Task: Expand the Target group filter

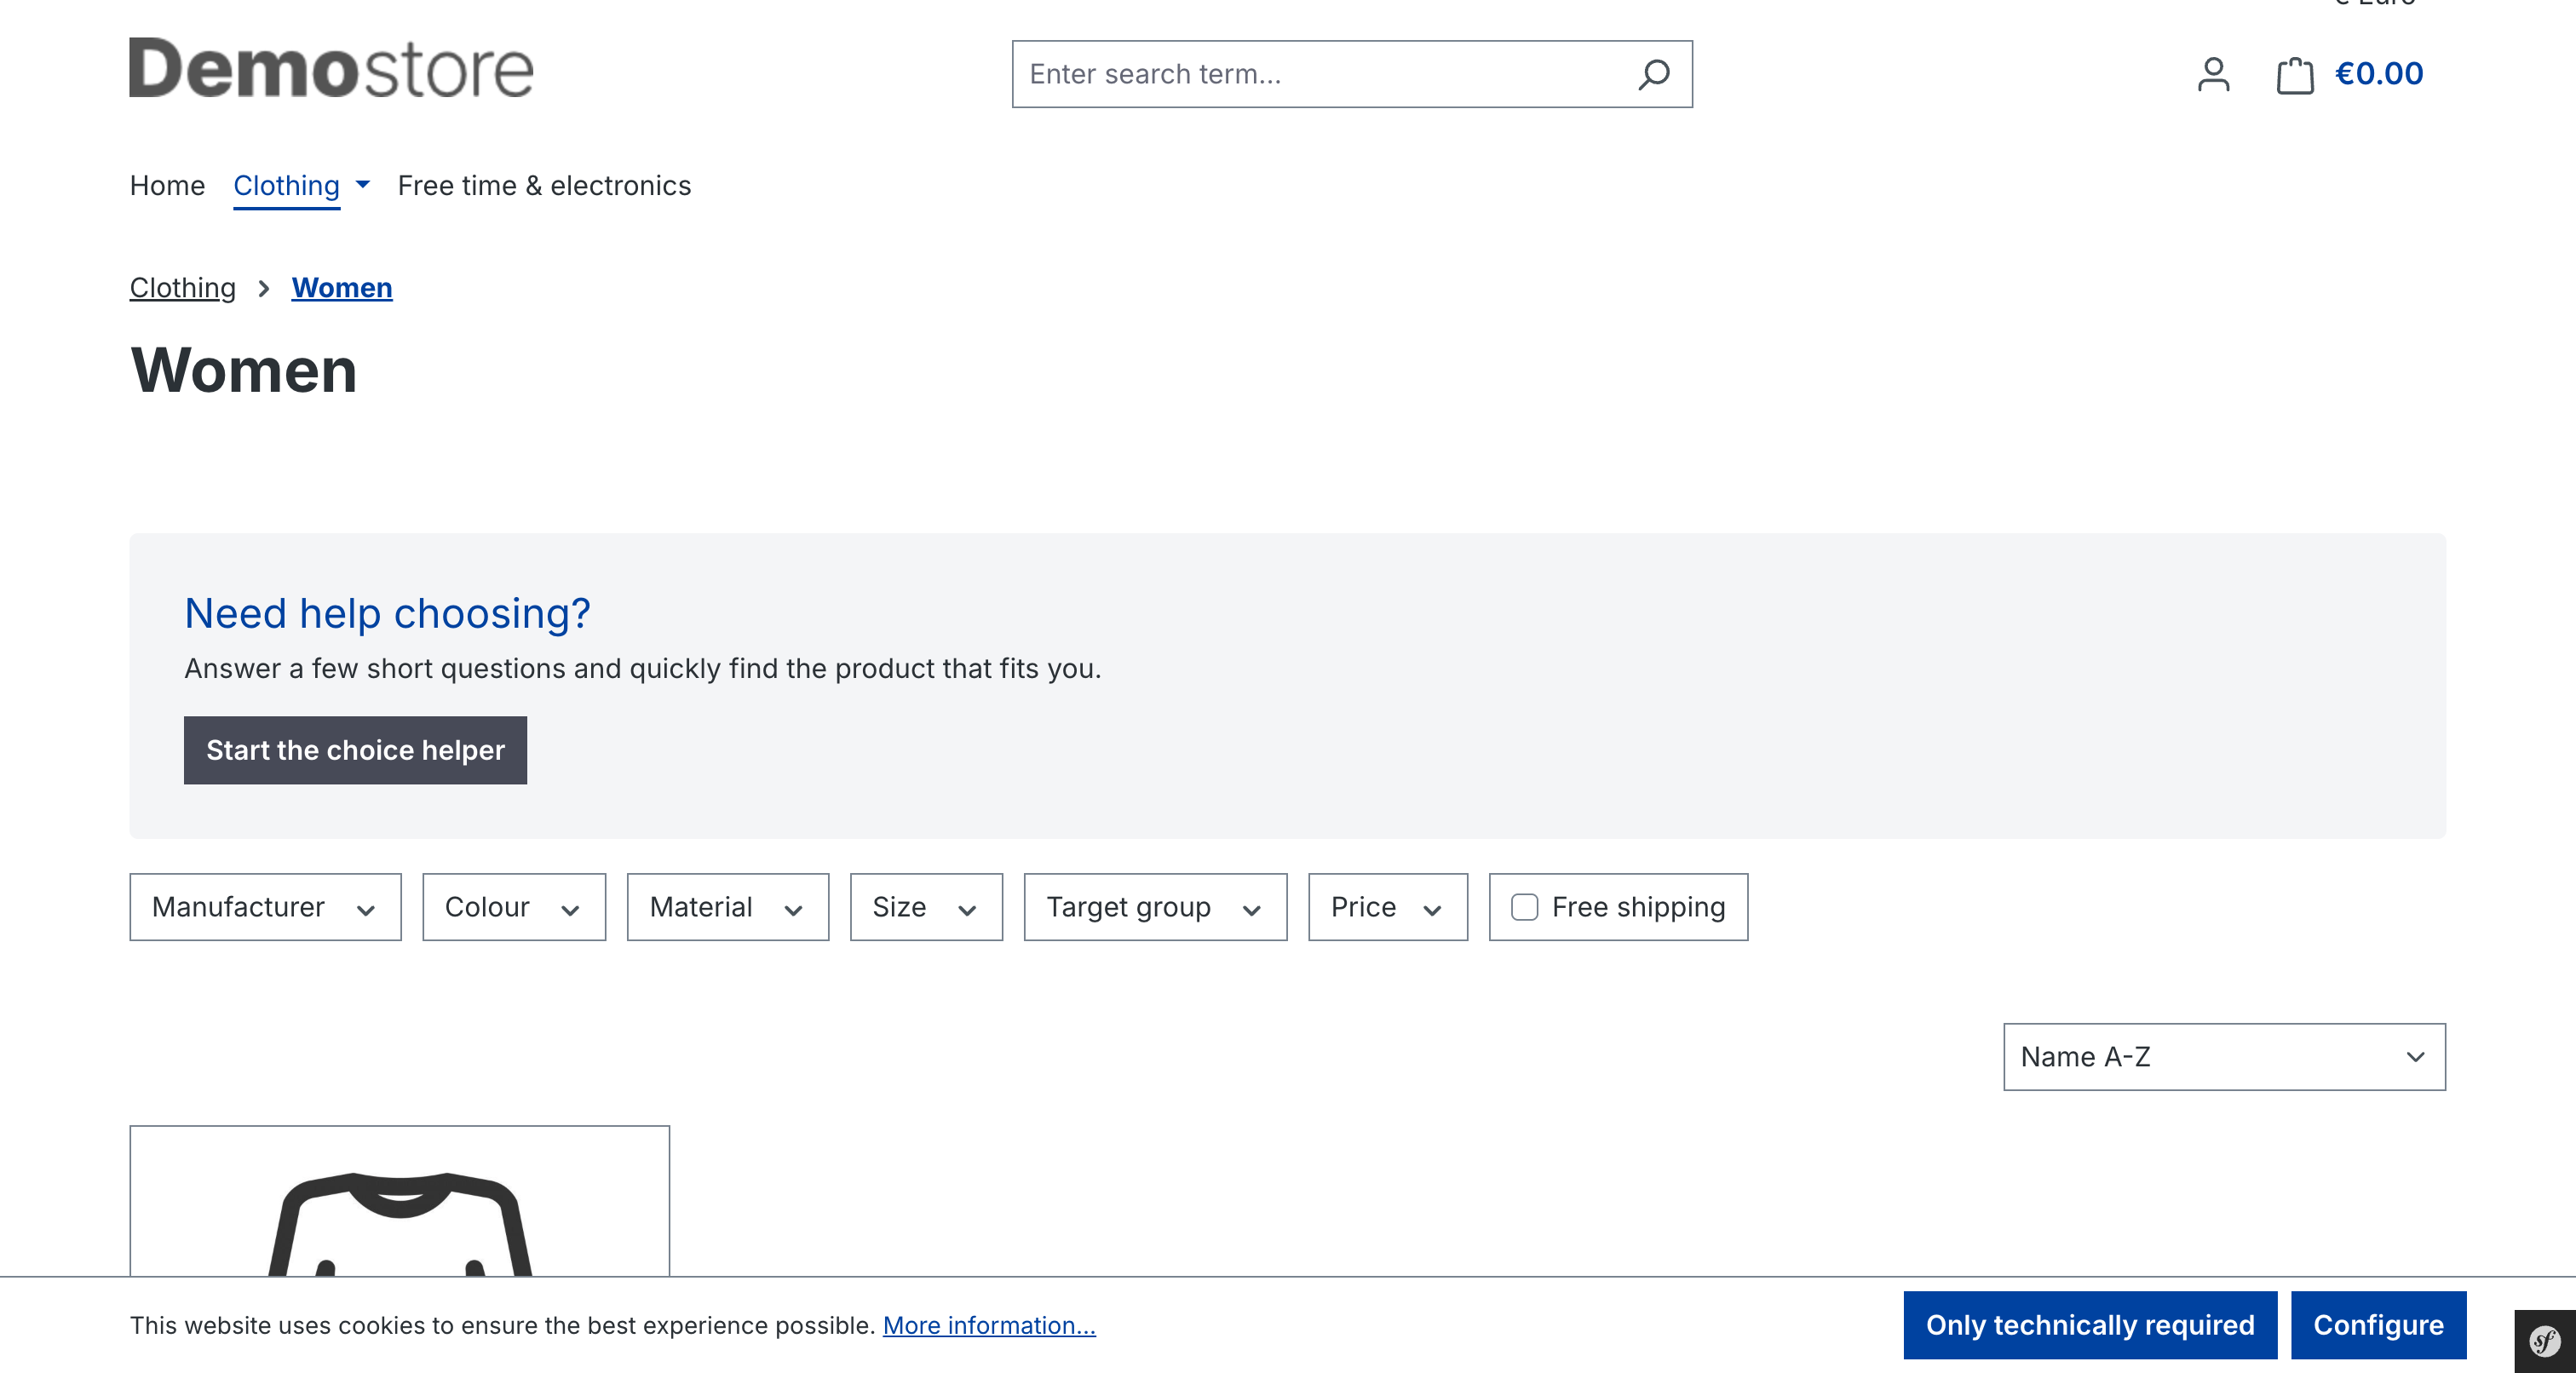Action: (1155, 907)
